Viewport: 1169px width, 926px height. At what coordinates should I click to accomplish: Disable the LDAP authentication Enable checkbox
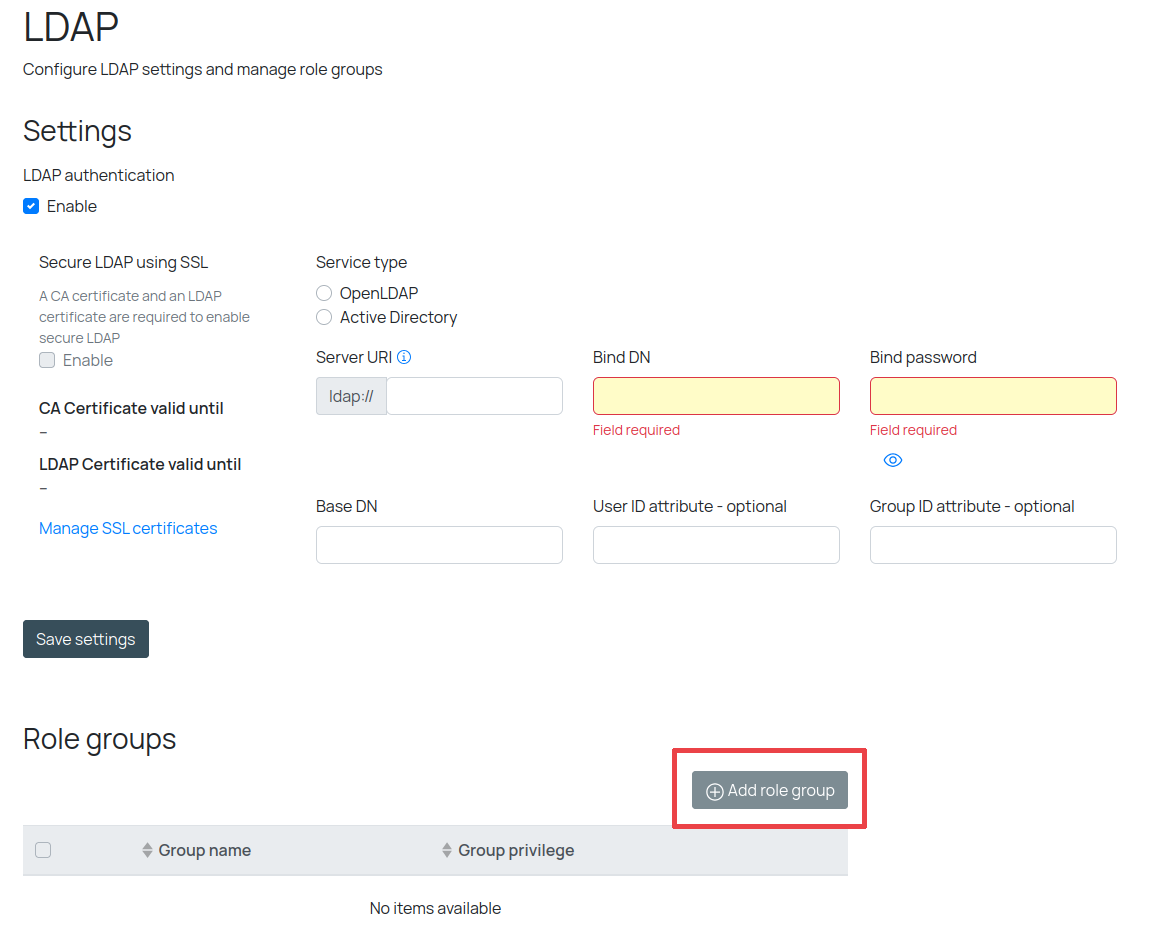pyautogui.click(x=31, y=206)
